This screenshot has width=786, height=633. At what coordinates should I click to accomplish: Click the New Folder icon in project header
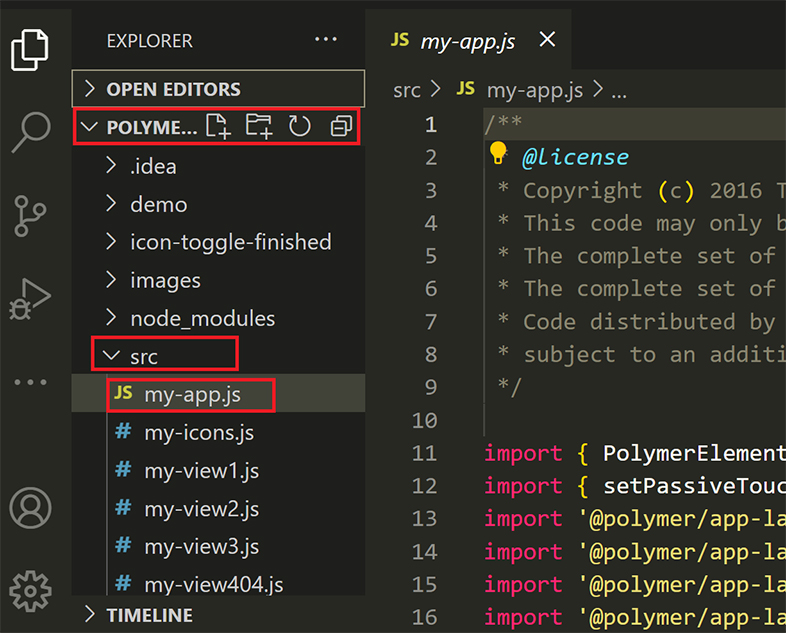pos(259,126)
